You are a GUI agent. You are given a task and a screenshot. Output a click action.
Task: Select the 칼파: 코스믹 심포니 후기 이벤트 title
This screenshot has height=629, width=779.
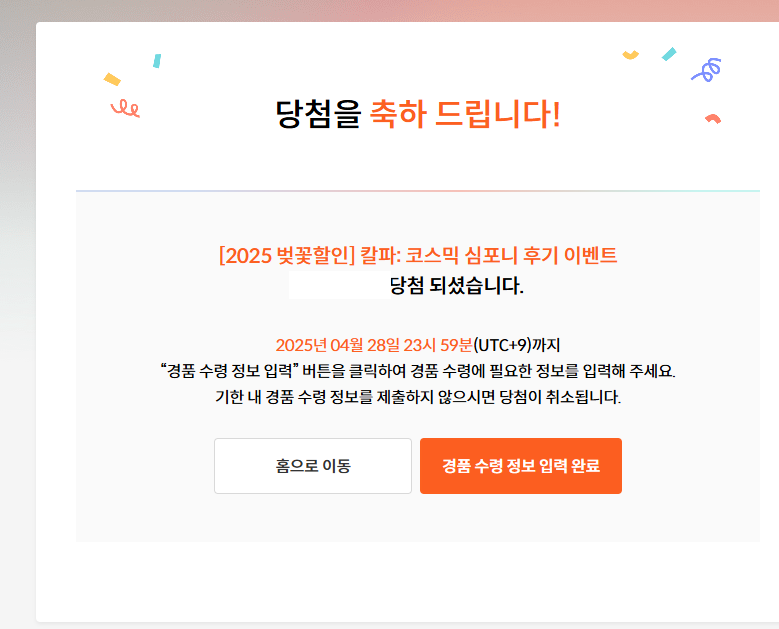click(x=488, y=255)
